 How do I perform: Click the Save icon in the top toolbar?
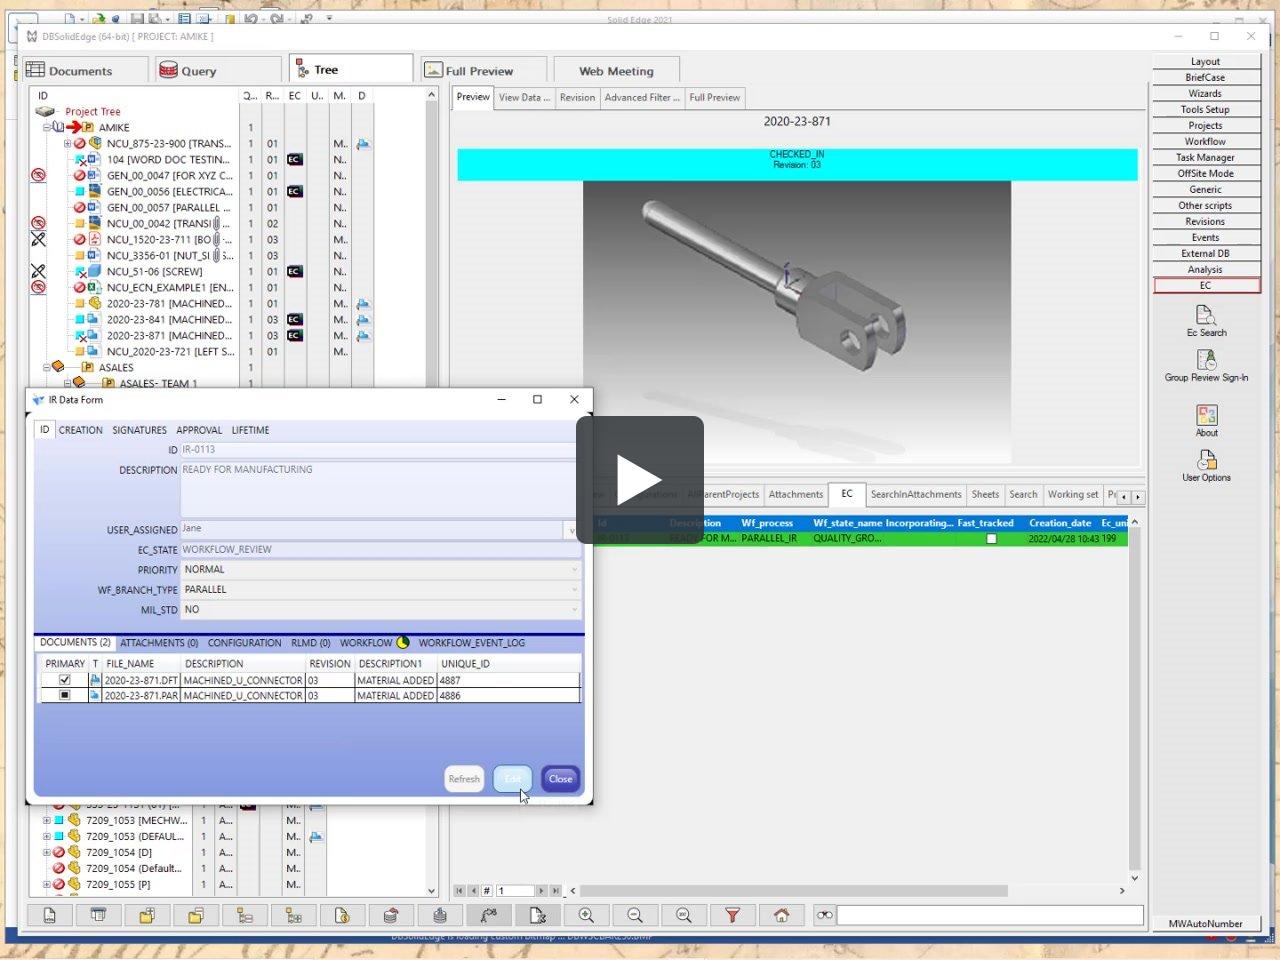click(x=138, y=18)
